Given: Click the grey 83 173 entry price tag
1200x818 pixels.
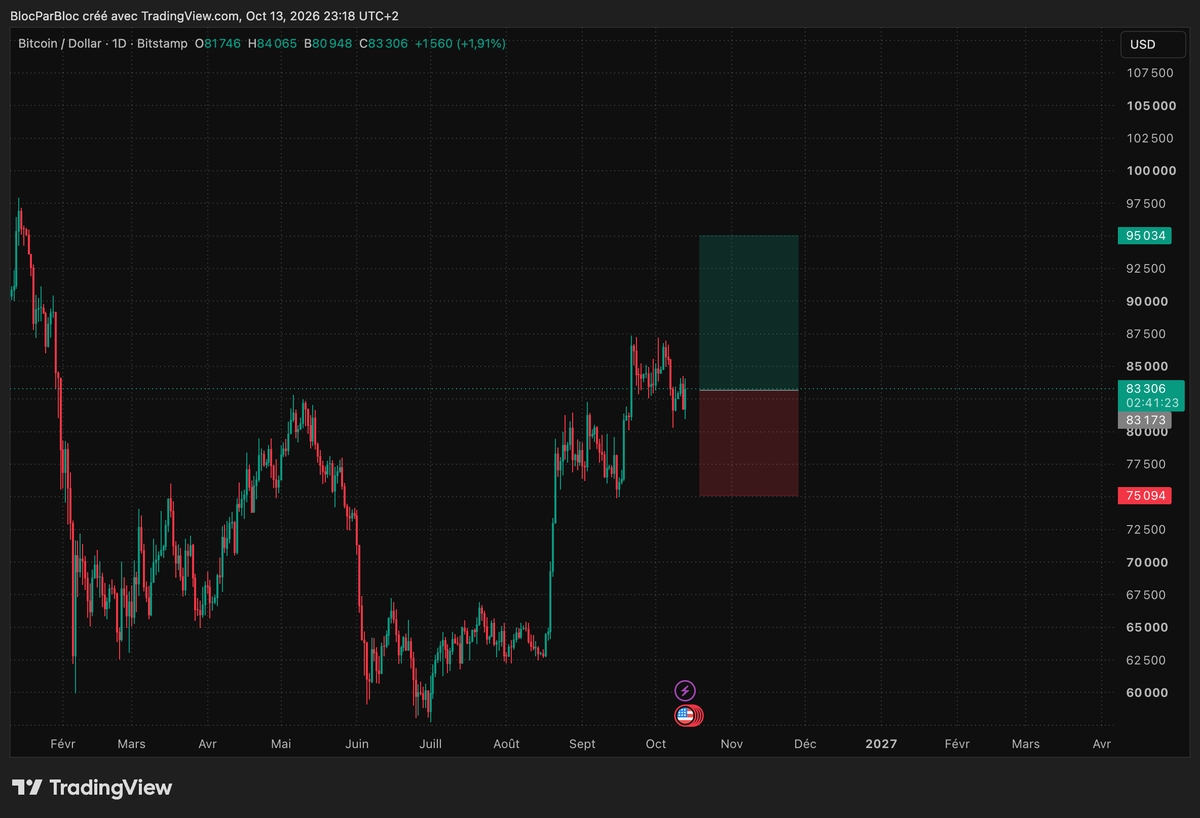Looking at the screenshot, I should point(1146,420).
